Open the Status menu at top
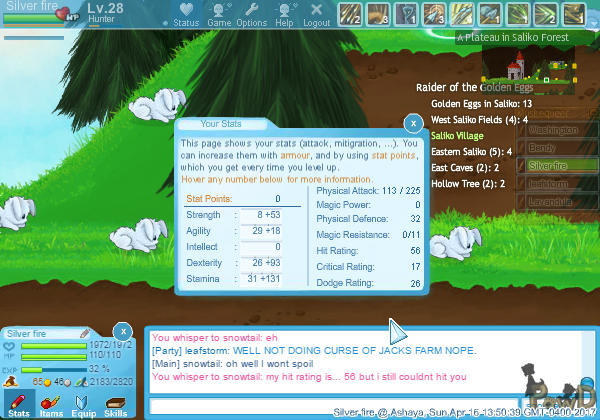 (x=185, y=15)
